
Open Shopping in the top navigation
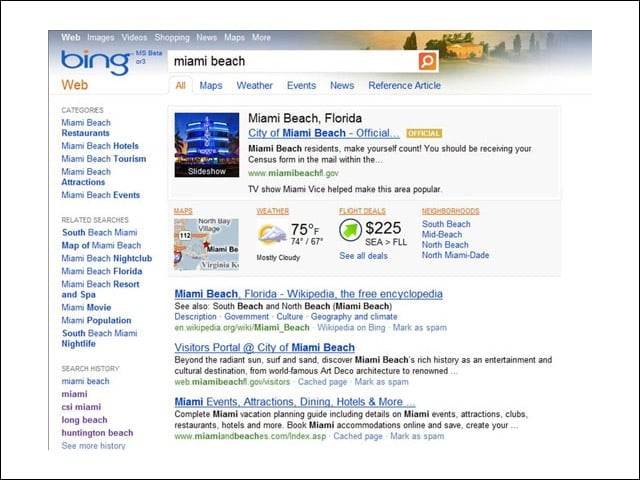pyautogui.click(x=172, y=38)
